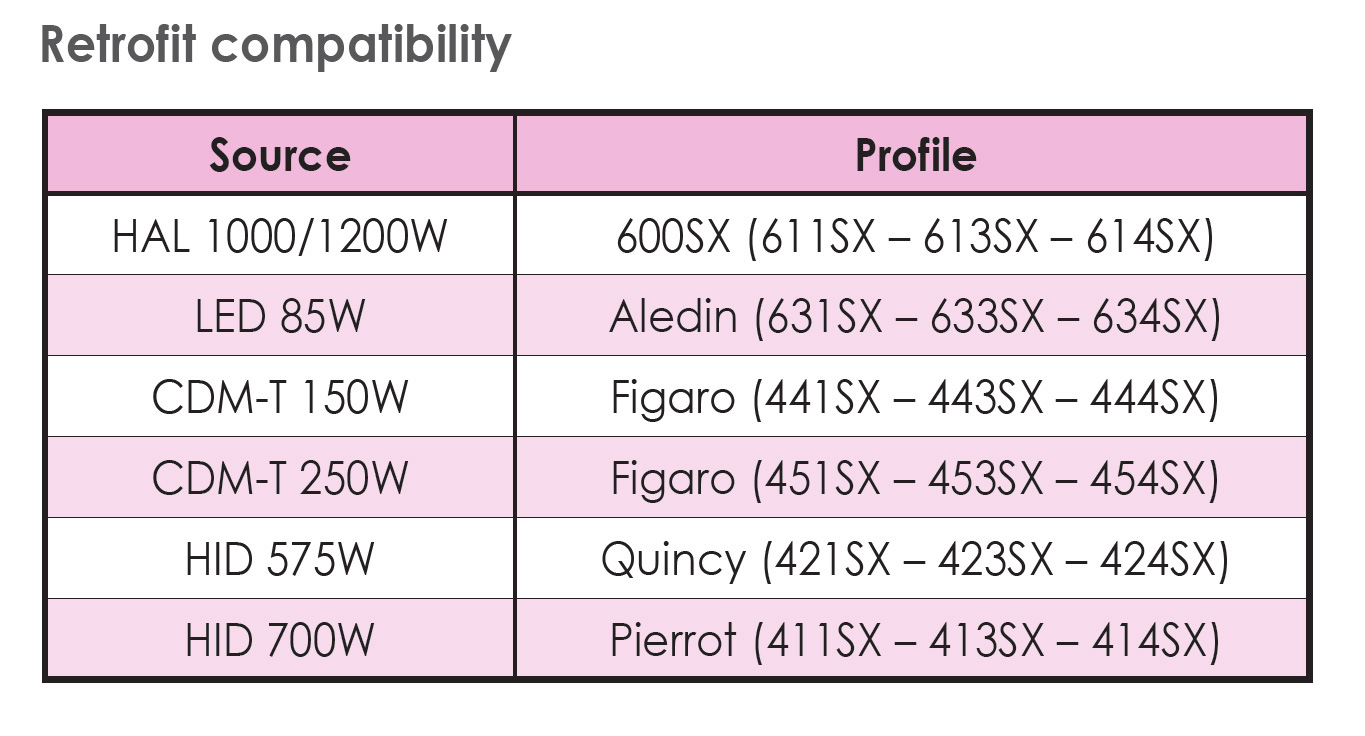The image size is (1365, 736).
Task: Select the CDM-T 150W cell
Action: pos(280,398)
